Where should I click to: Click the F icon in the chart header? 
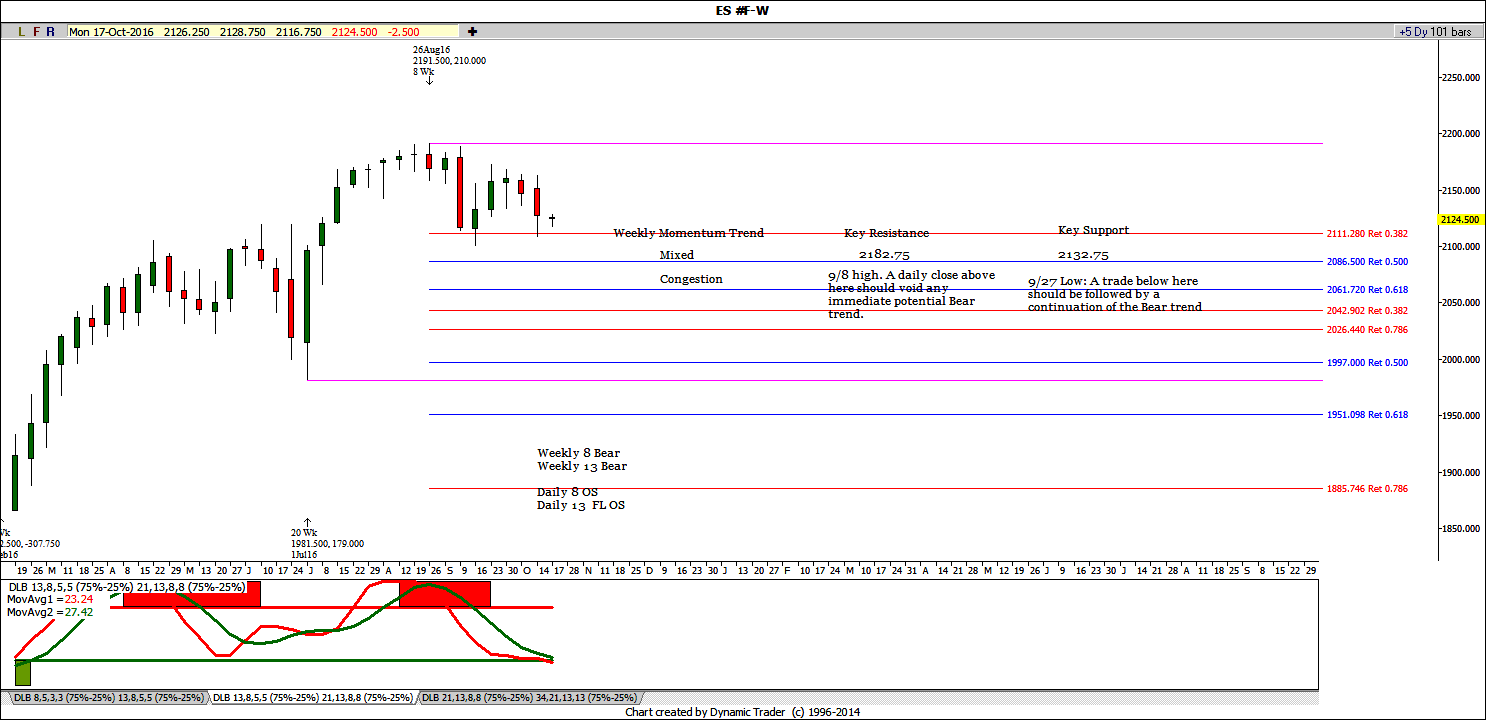point(36,32)
